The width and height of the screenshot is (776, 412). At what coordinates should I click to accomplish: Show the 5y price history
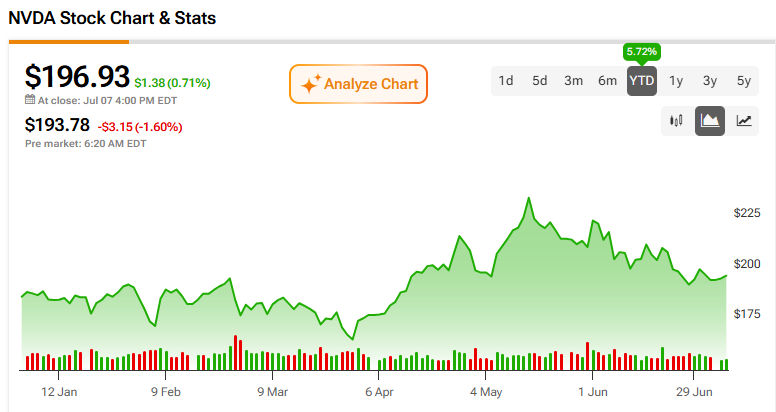tap(744, 81)
